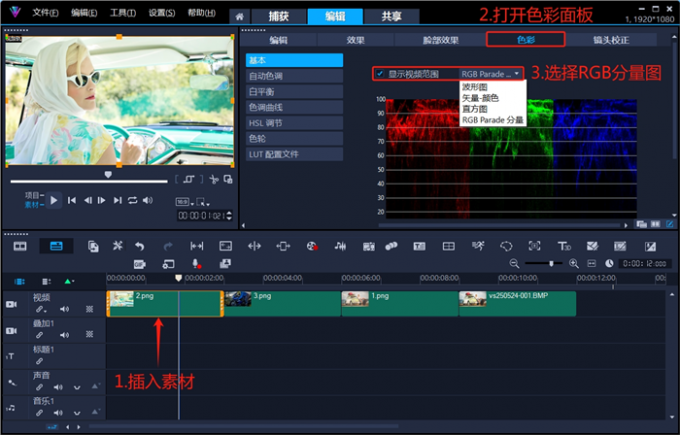The width and height of the screenshot is (680, 435).
Task: Click the home tab icon
Action: point(239,17)
